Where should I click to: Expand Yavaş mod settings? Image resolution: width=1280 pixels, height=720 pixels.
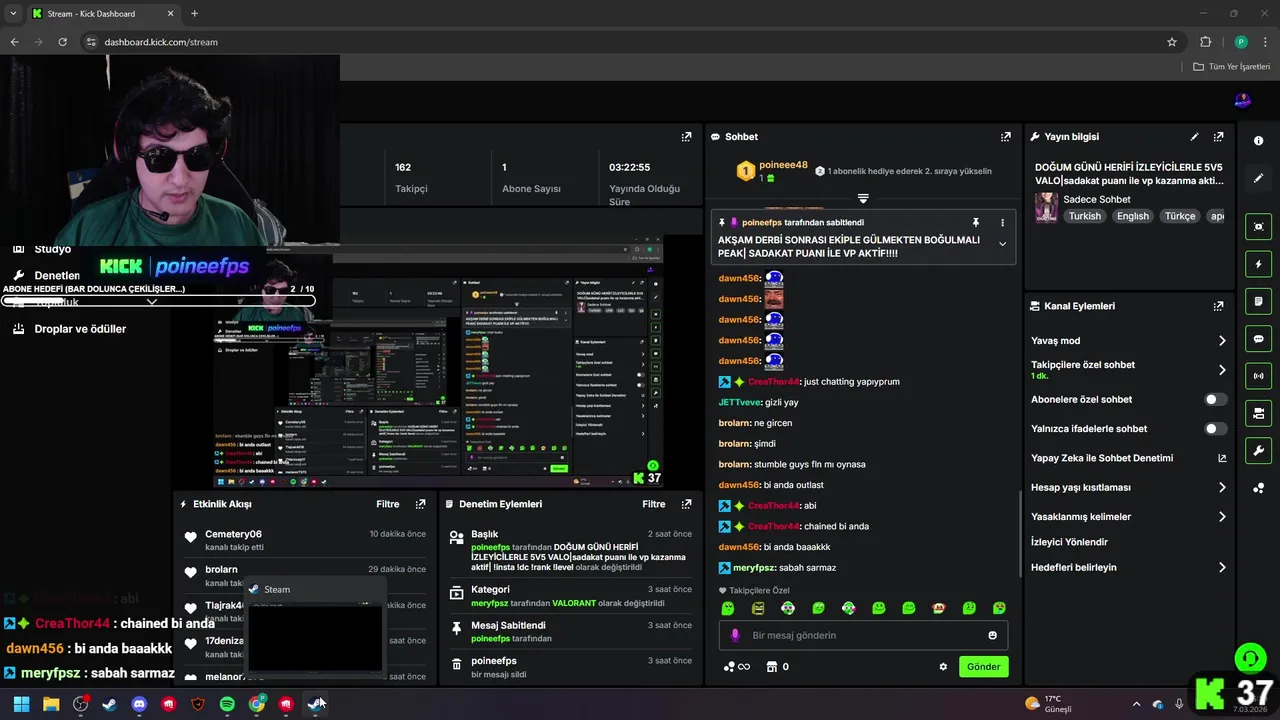coord(1128,341)
